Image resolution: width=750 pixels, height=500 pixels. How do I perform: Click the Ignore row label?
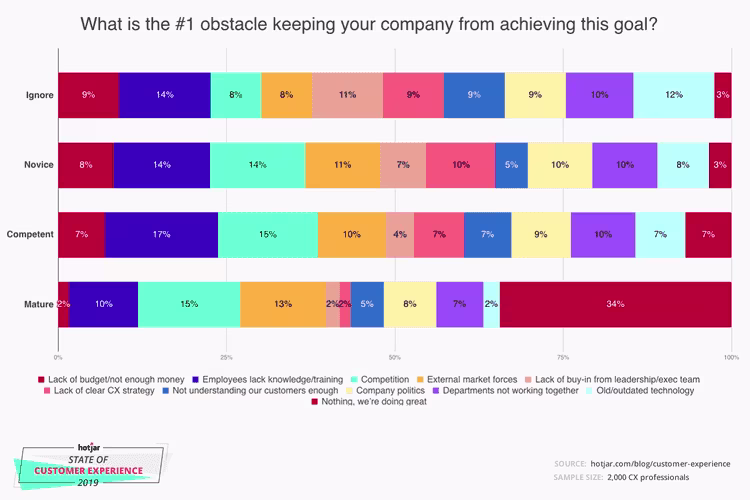(x=40, y=95)
